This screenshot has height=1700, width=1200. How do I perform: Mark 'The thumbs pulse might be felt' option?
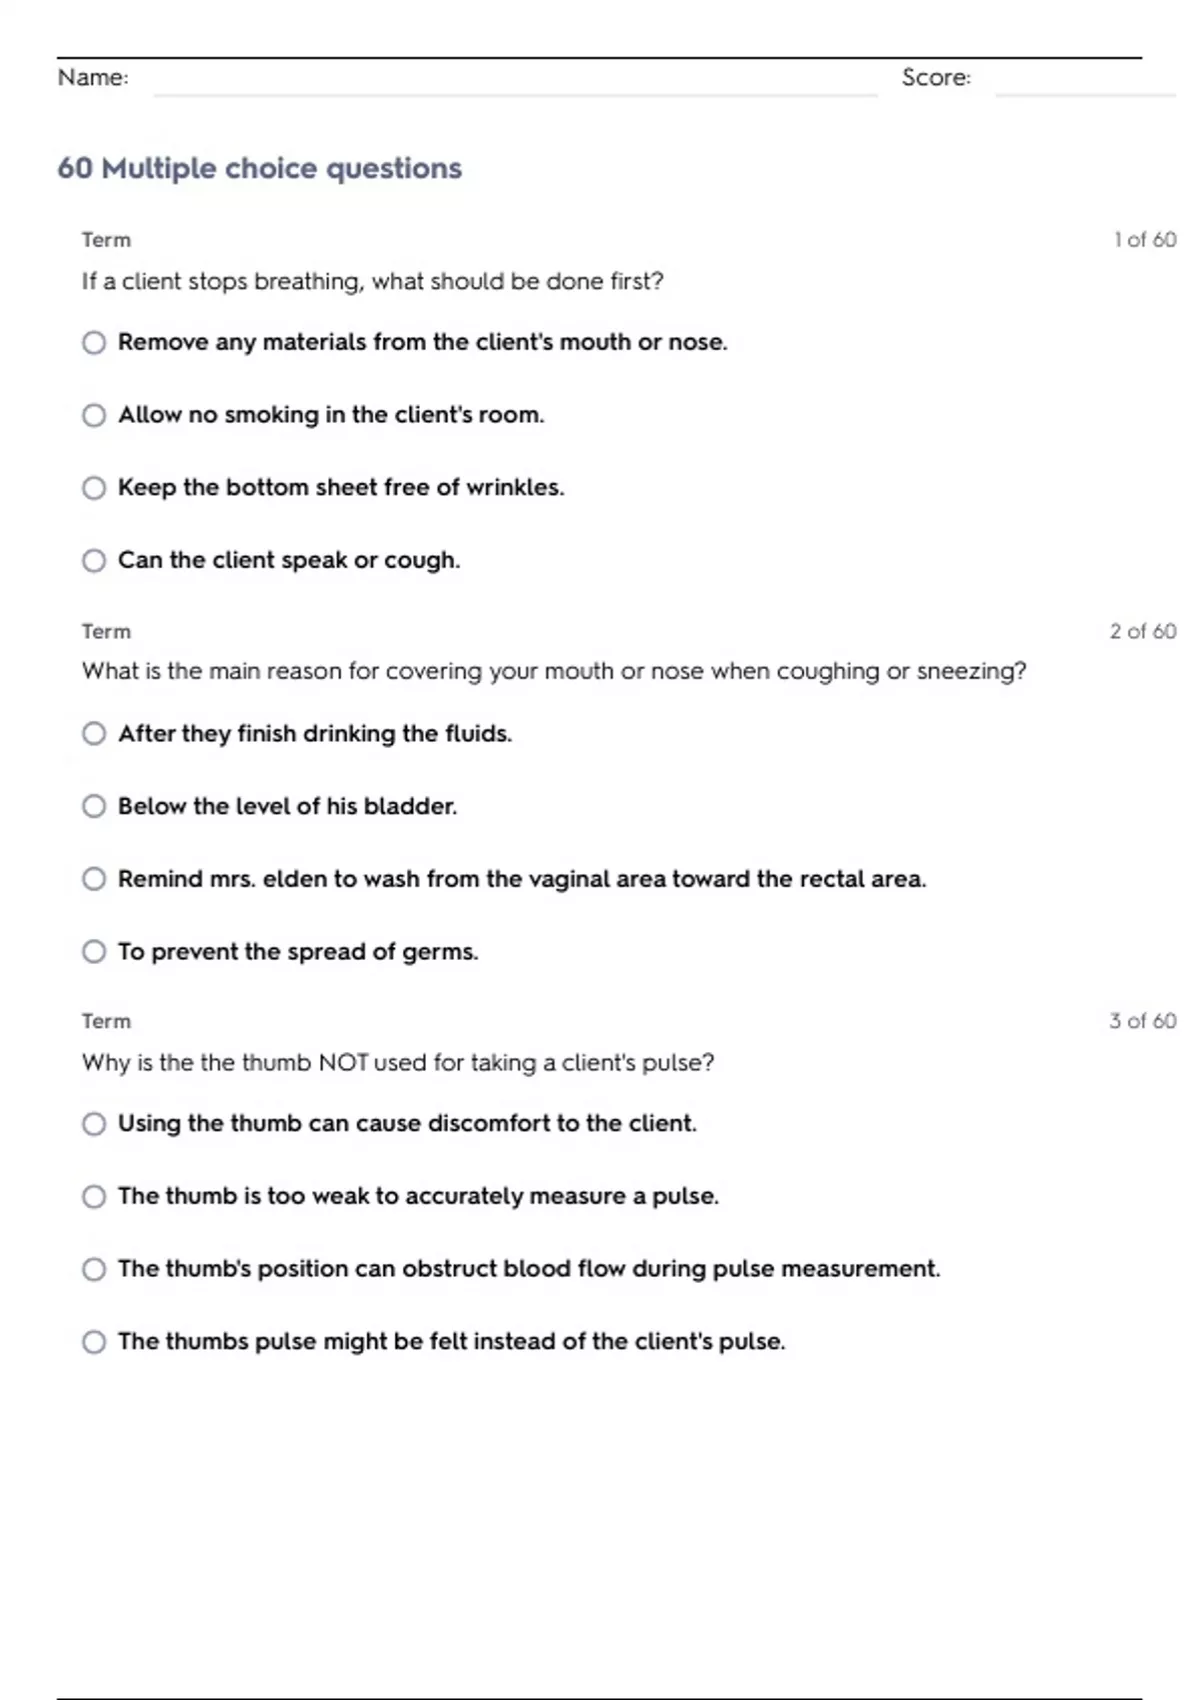pyautogui.click(x=94, y=1342)
